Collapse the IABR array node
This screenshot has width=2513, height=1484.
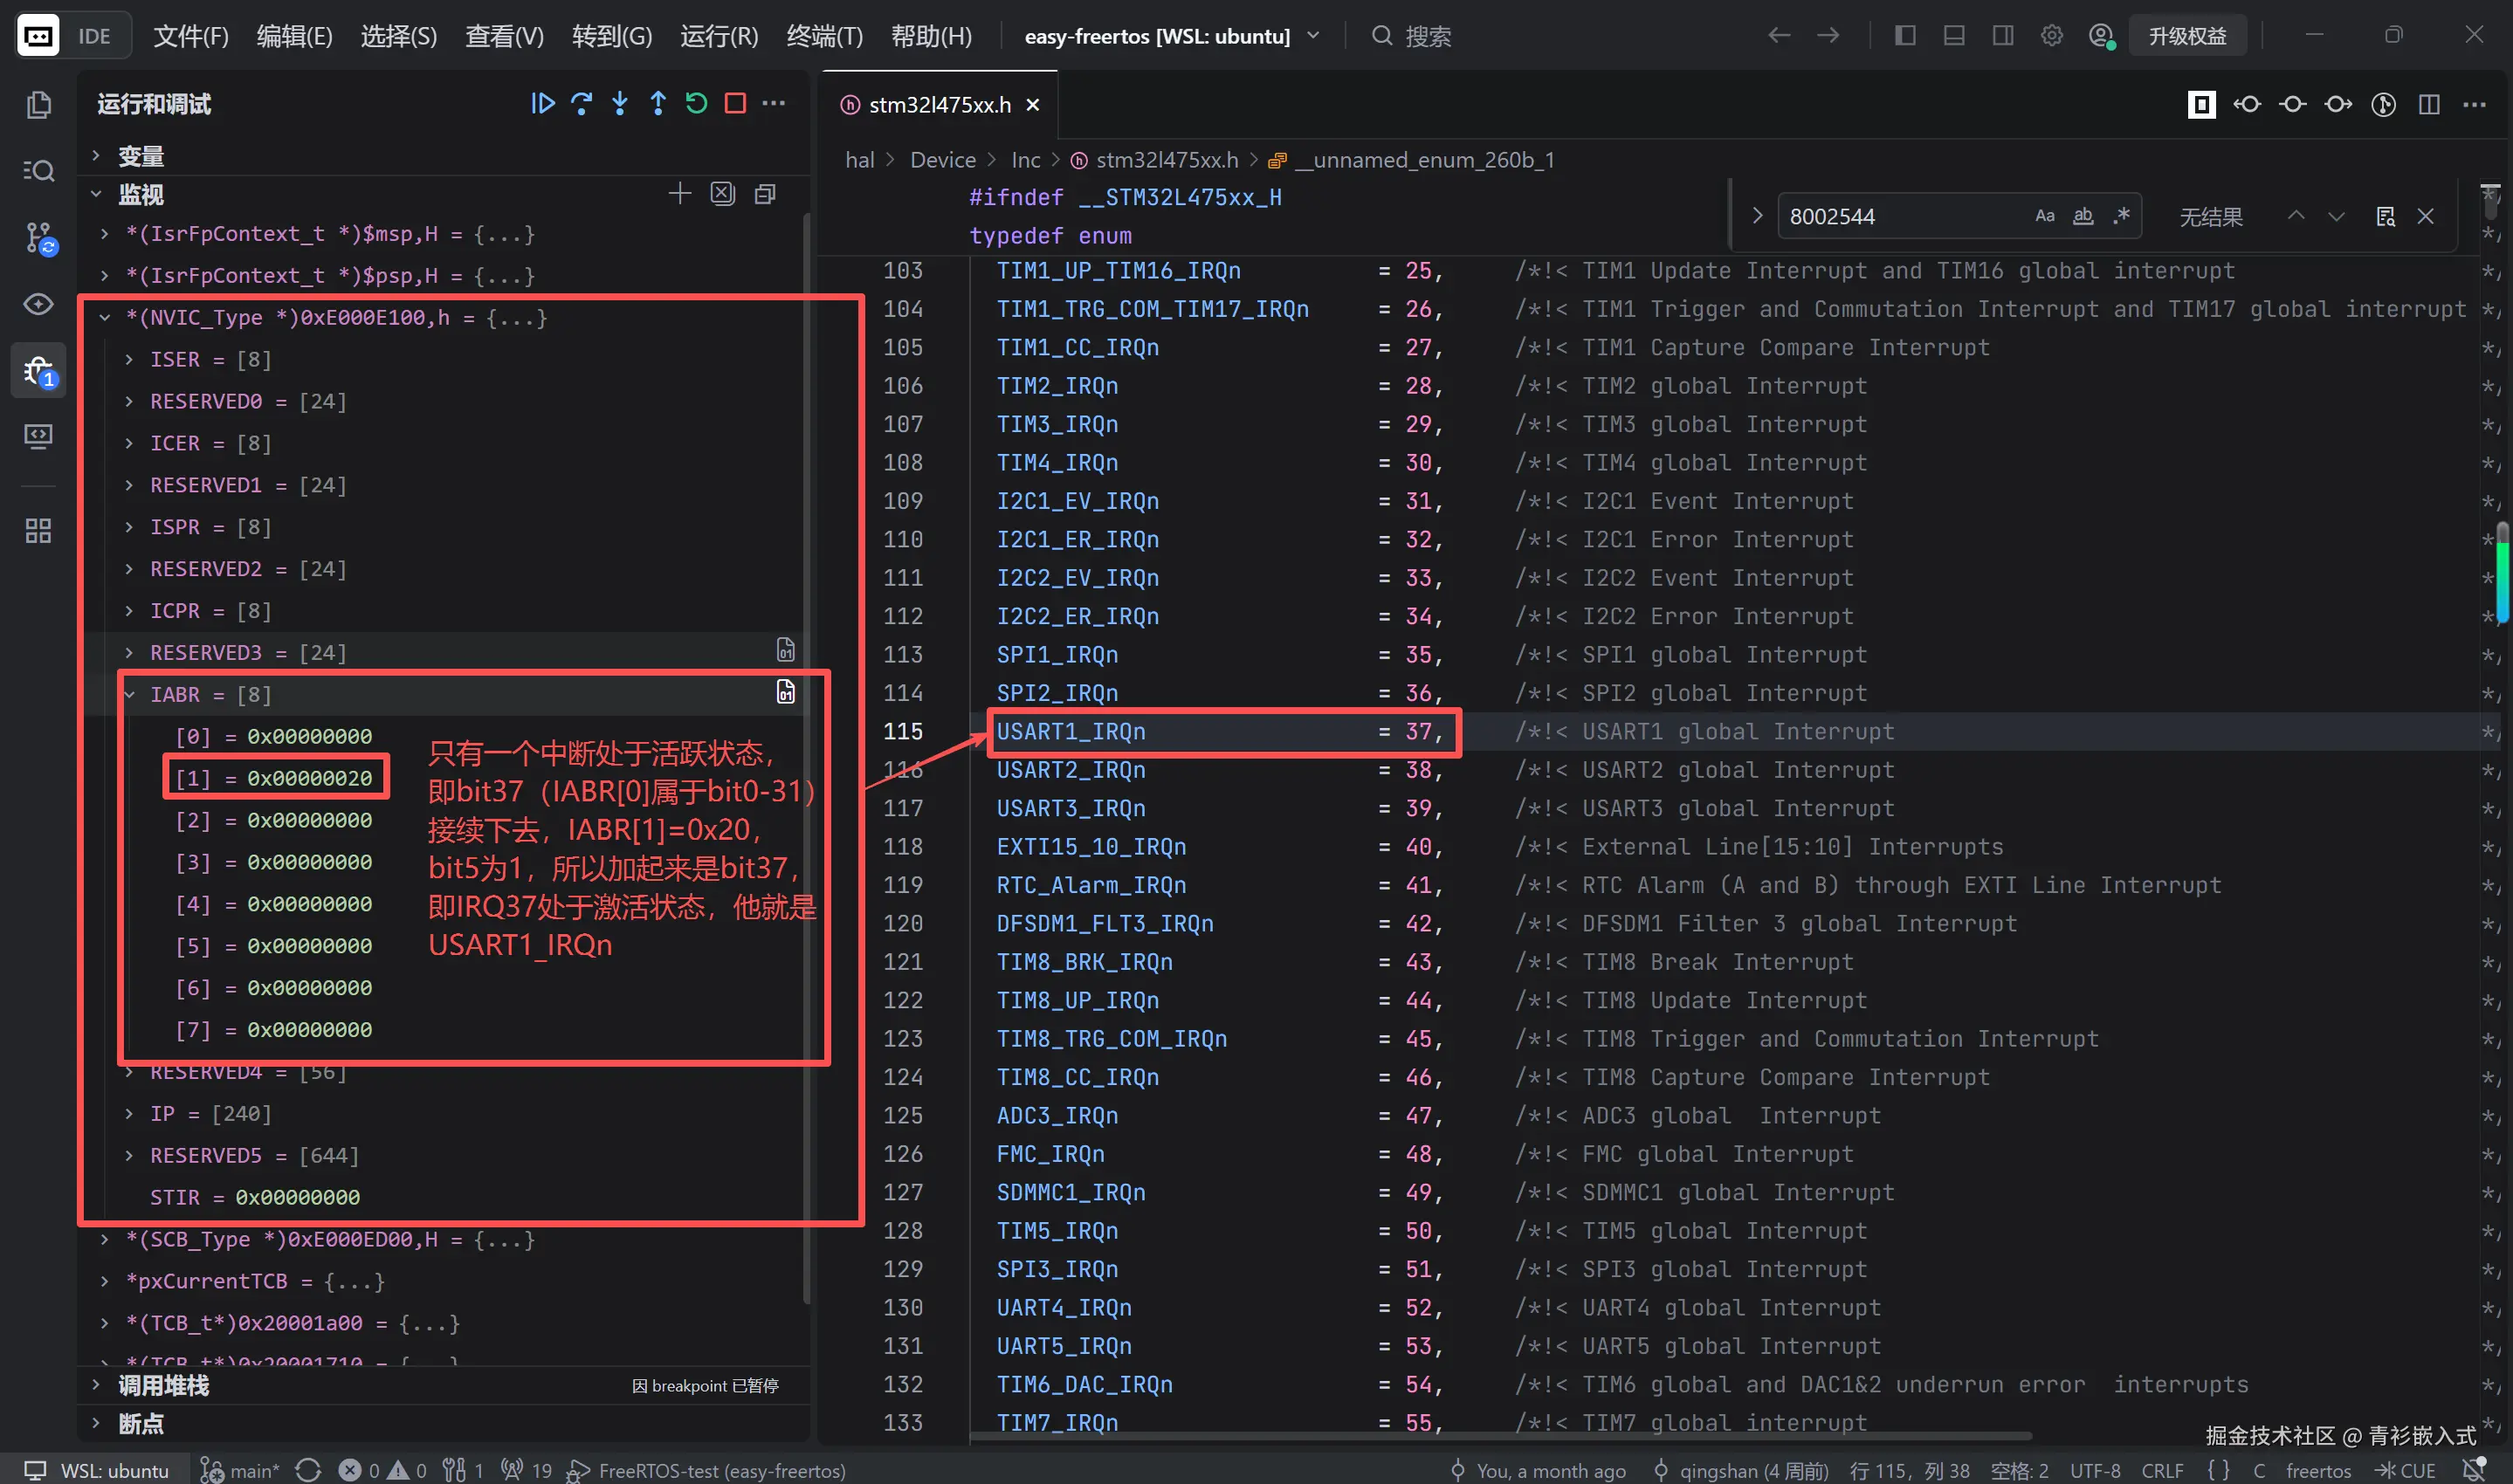pos(129,694)
